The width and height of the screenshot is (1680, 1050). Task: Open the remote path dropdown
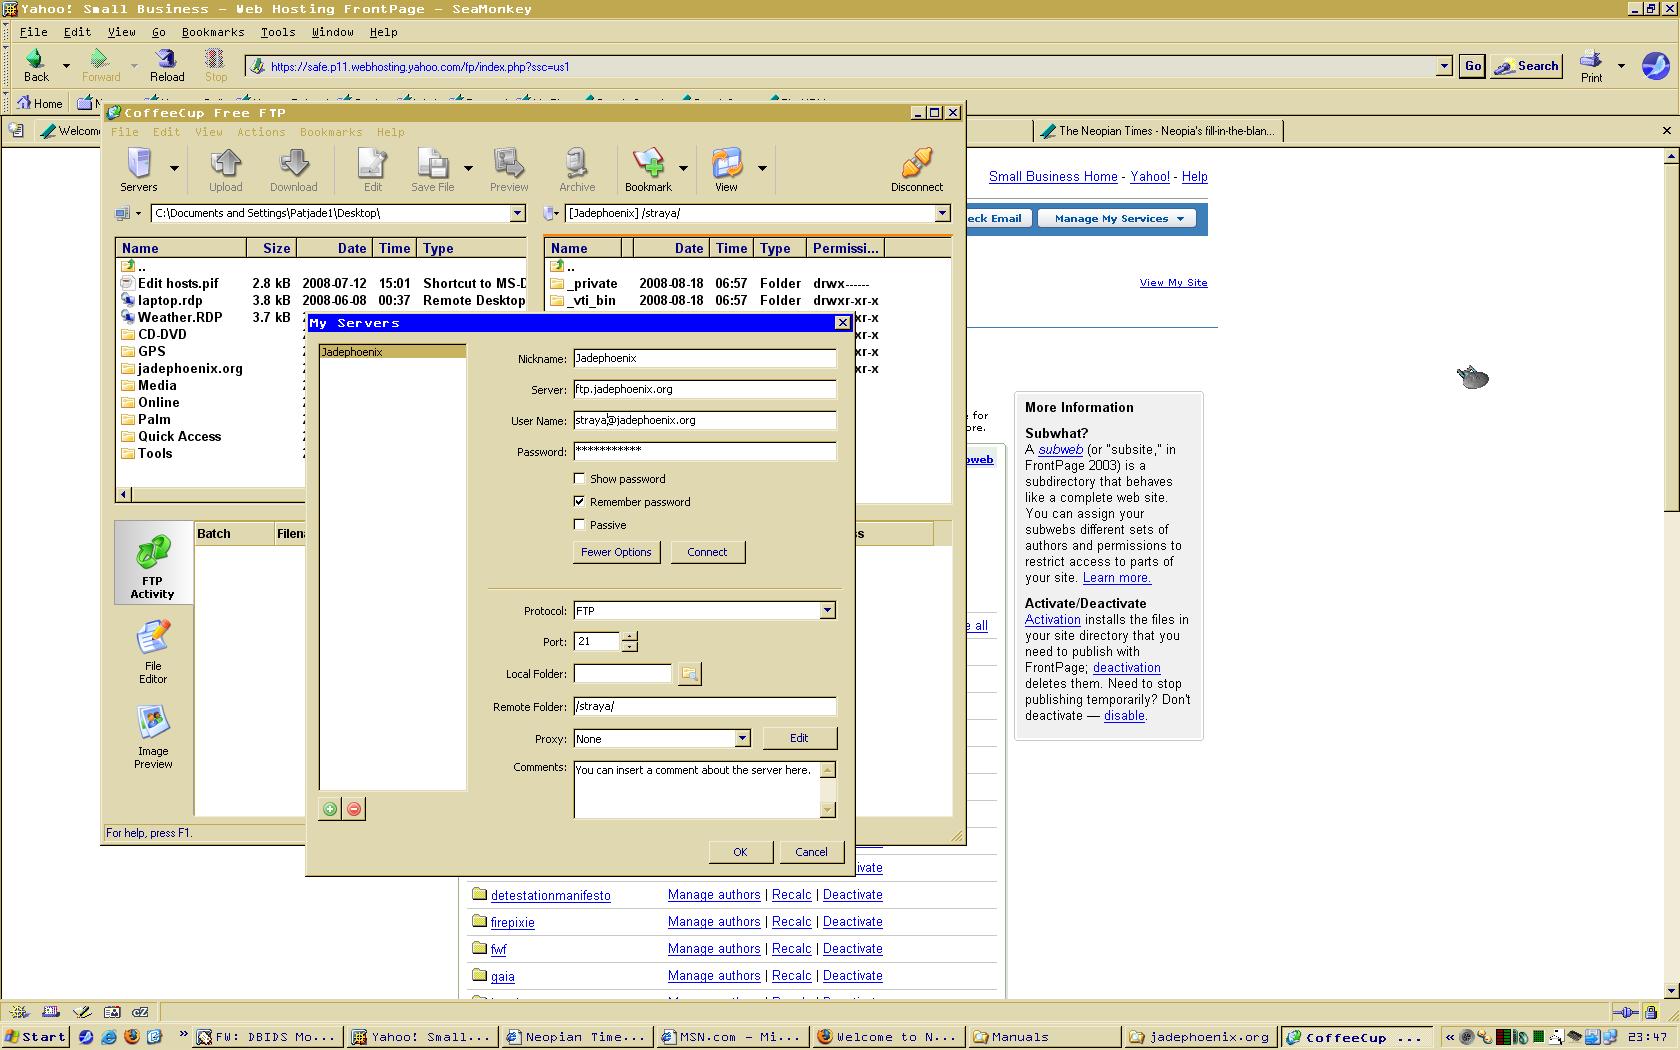941,213
